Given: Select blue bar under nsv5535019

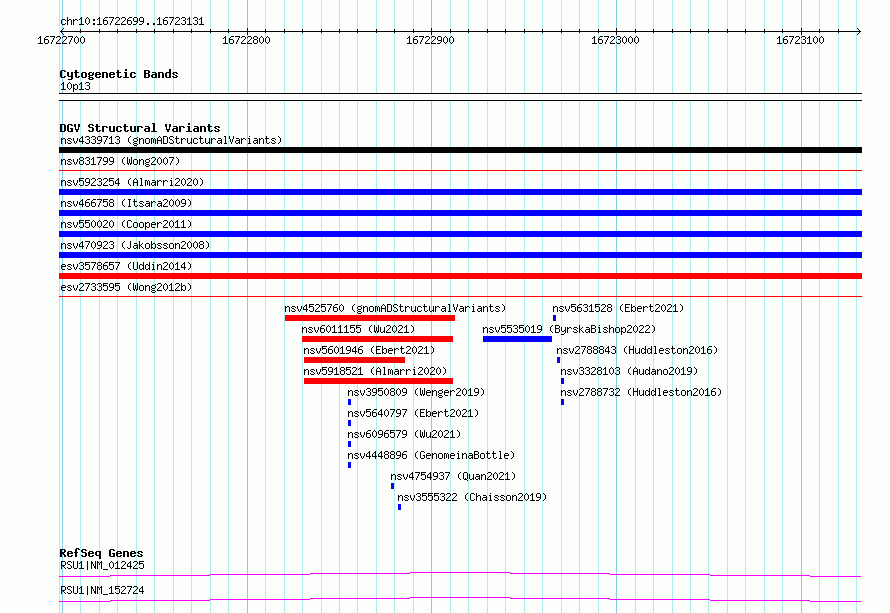Looking at the screenshot, I should (x=517, y=339).
